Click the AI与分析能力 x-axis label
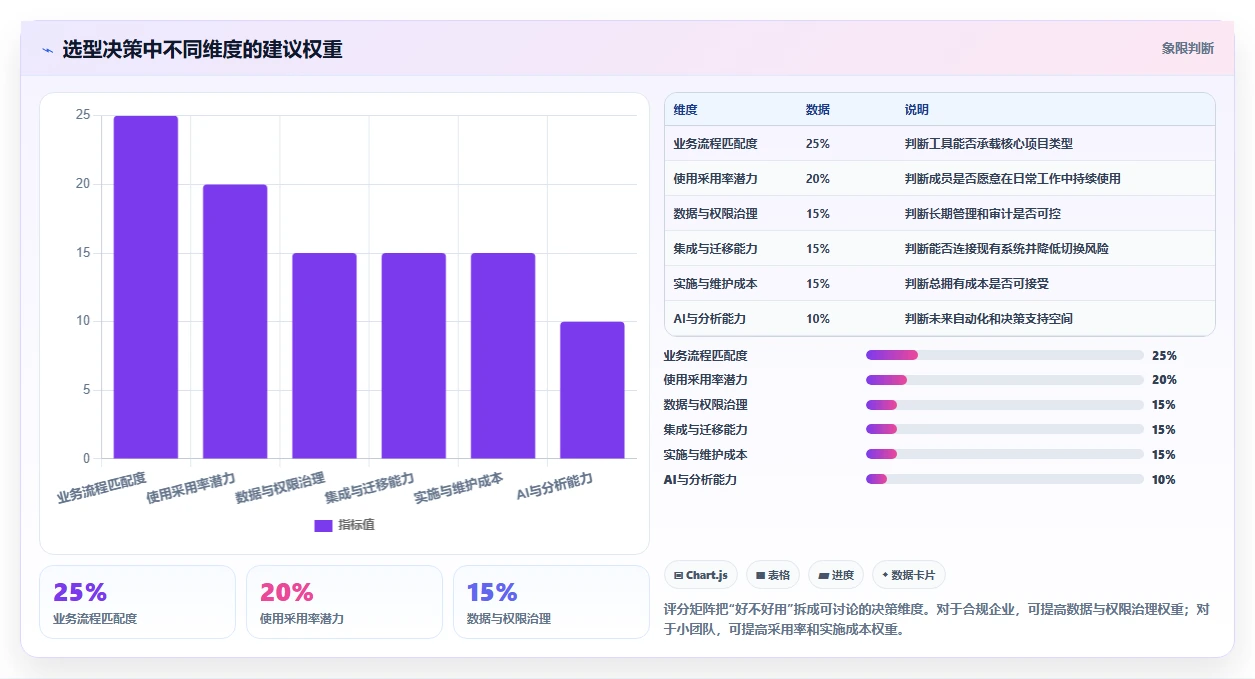The image size is (1255, 679). pos(554,487)
